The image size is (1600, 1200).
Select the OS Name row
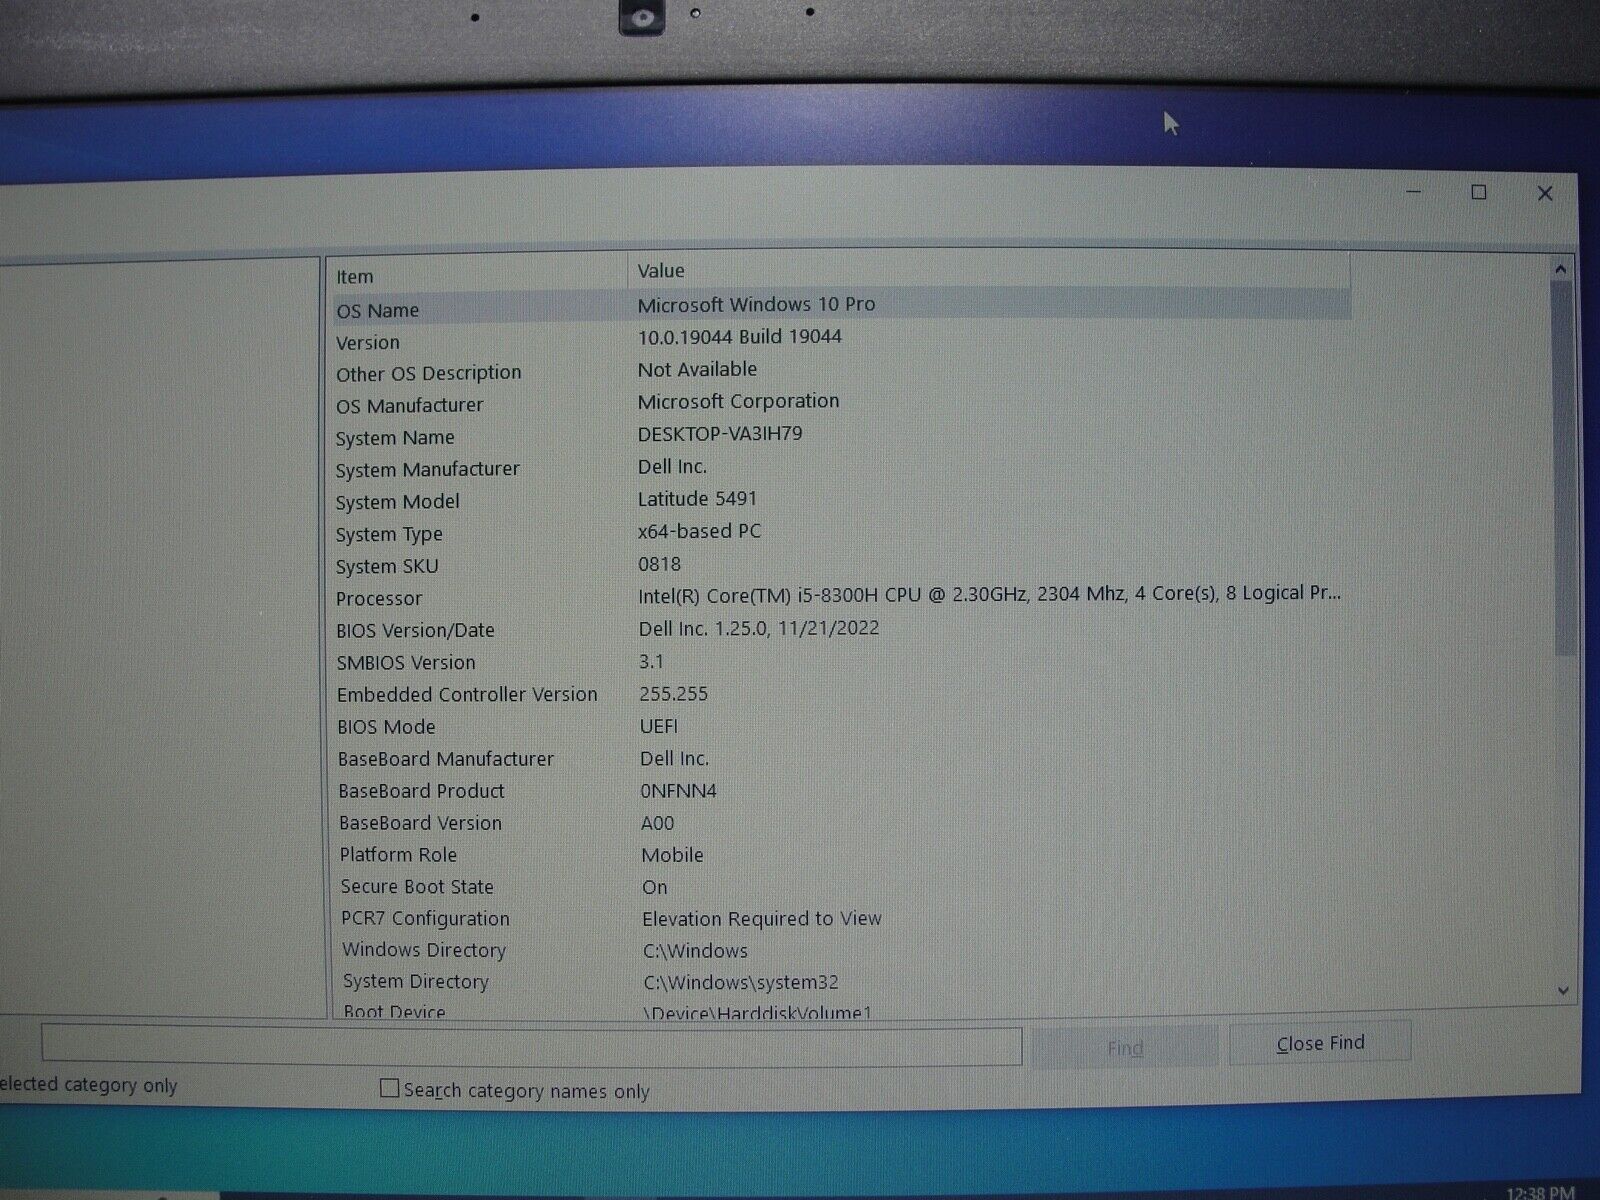pos(841,306)
